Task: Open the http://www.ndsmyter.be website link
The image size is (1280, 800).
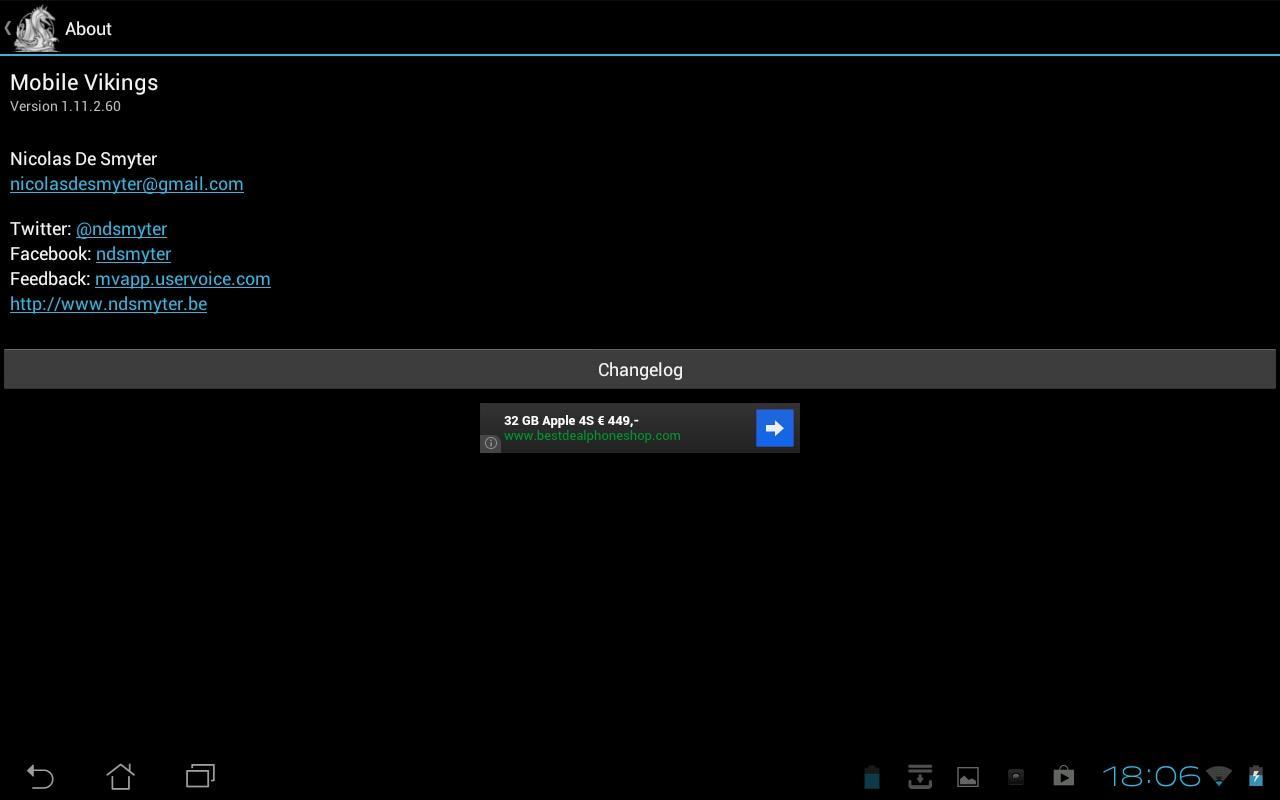Action: coord(108,304)
